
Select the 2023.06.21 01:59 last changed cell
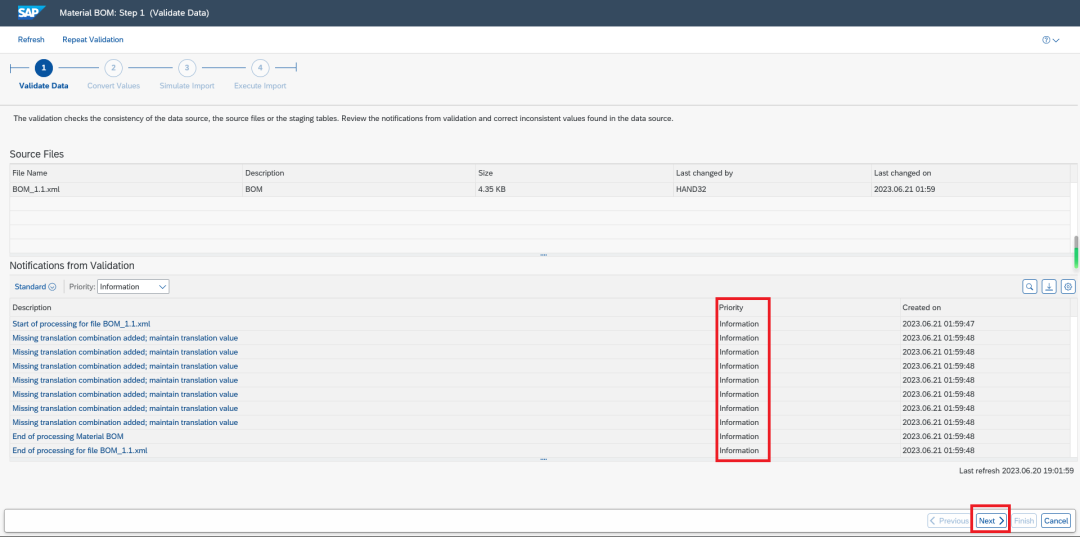(x=970, y=189)
